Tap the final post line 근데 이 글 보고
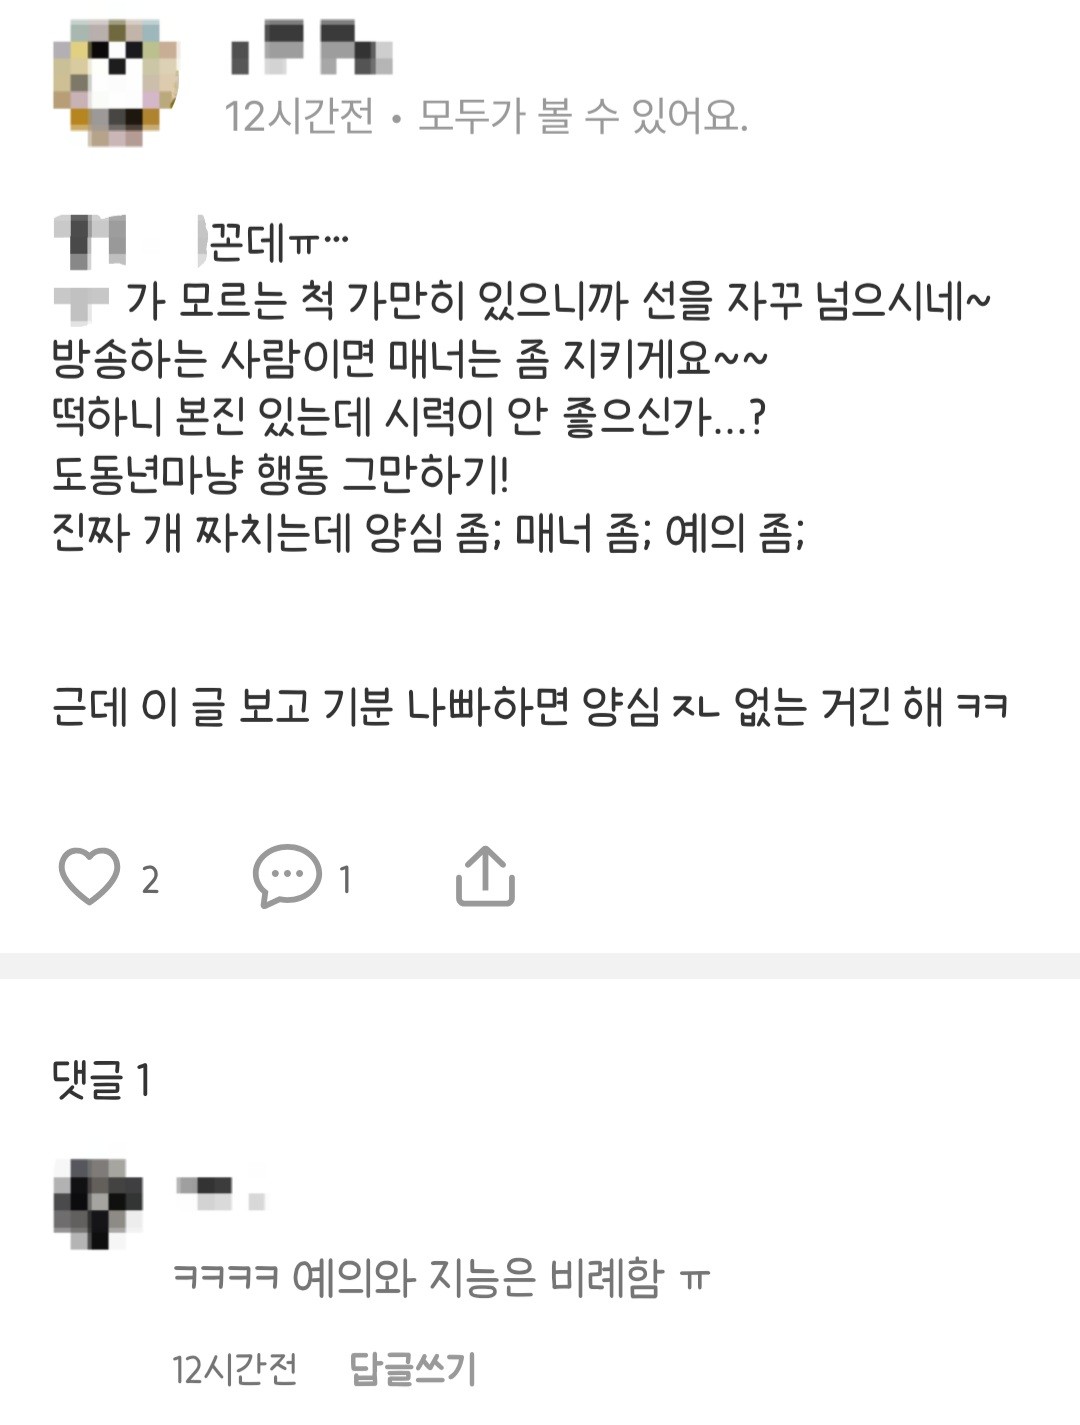Screen dimensions: 1080x1425 530,707
